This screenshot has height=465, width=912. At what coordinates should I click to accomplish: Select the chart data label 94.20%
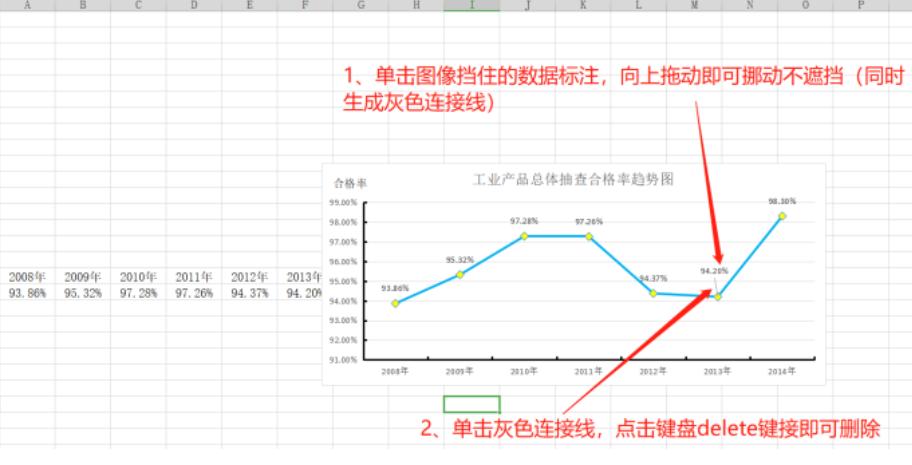(714, 271)
